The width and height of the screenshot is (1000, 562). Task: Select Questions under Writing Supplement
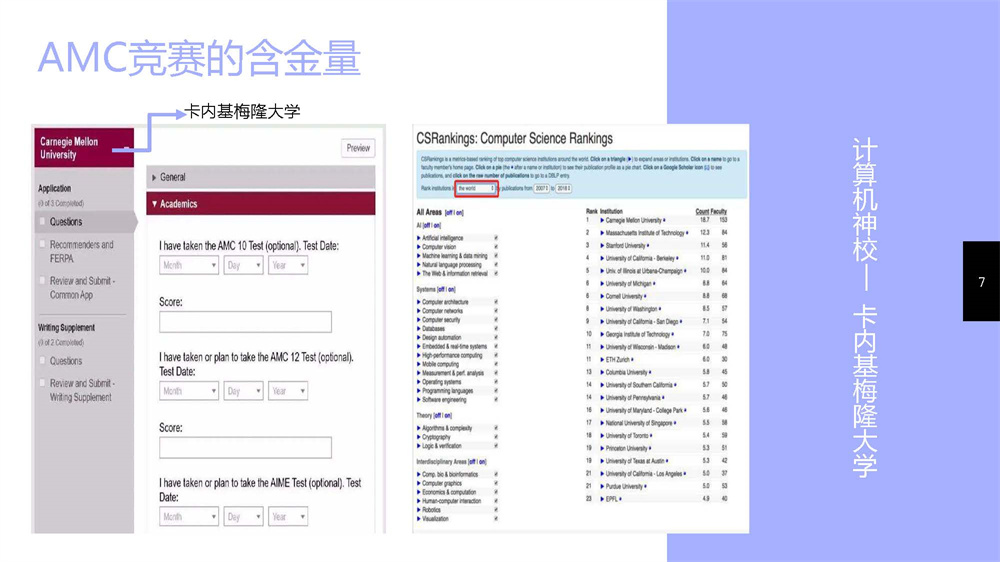pos(66,361)
